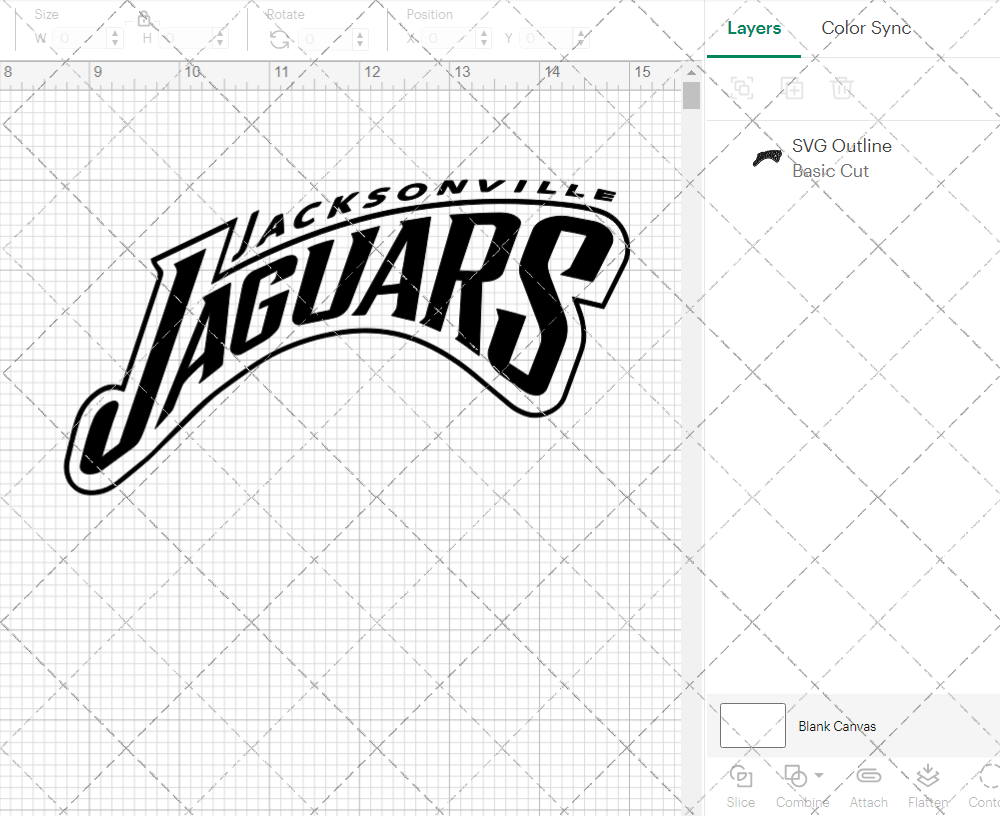Click the right-side canvas scrollbar
1000x816 pixels.
(x=691, y=95)
